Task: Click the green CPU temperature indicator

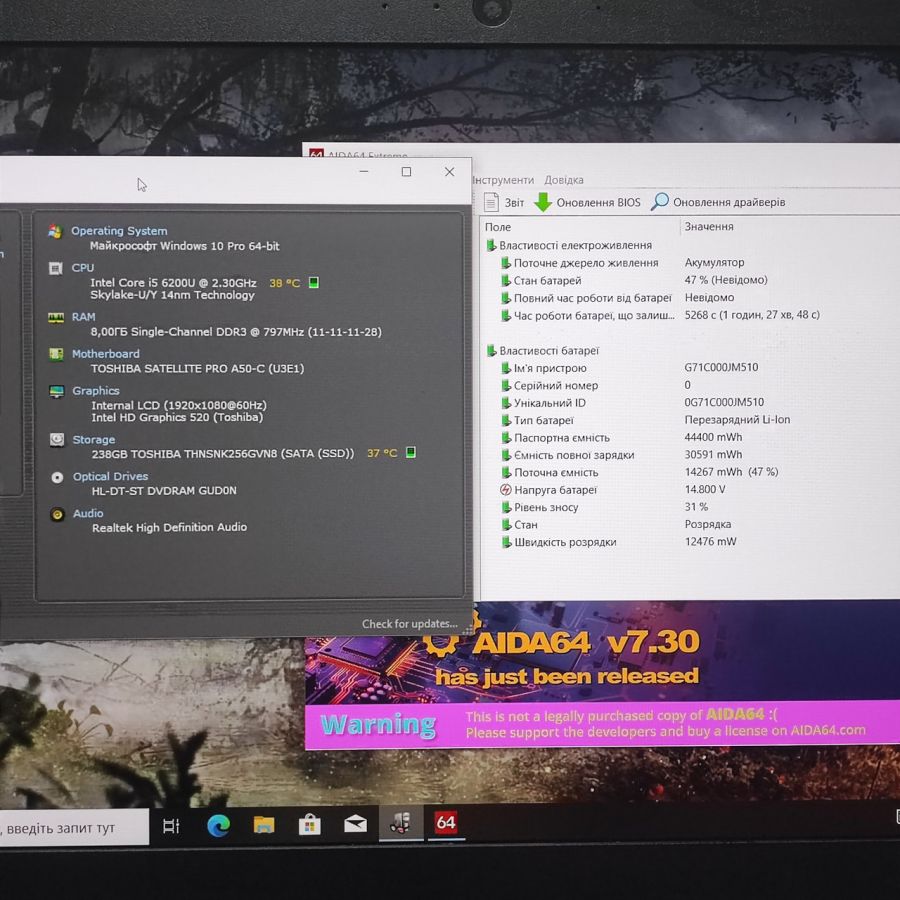Action: point(313,282)
